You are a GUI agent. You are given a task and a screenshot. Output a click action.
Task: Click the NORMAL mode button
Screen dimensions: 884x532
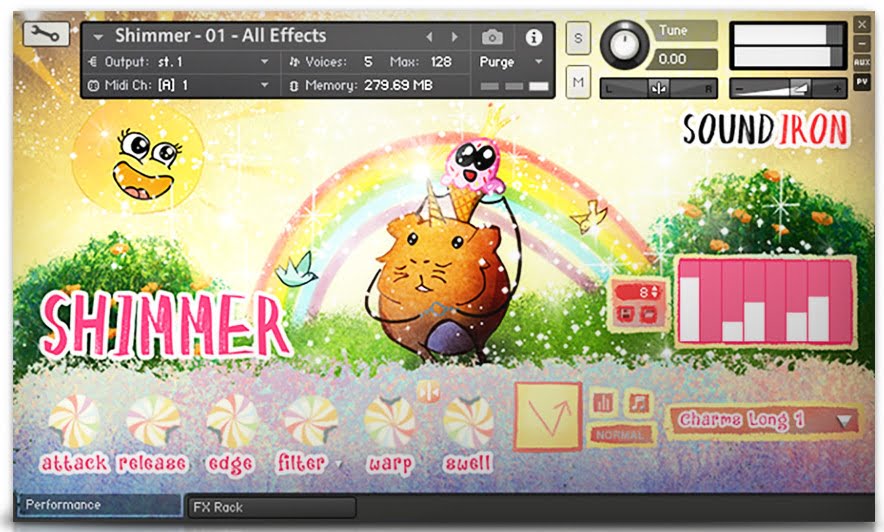621,435
